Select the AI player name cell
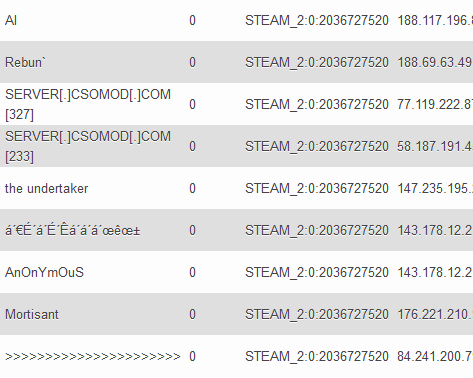This screenshot has height=378, width=473. [11, 21]
